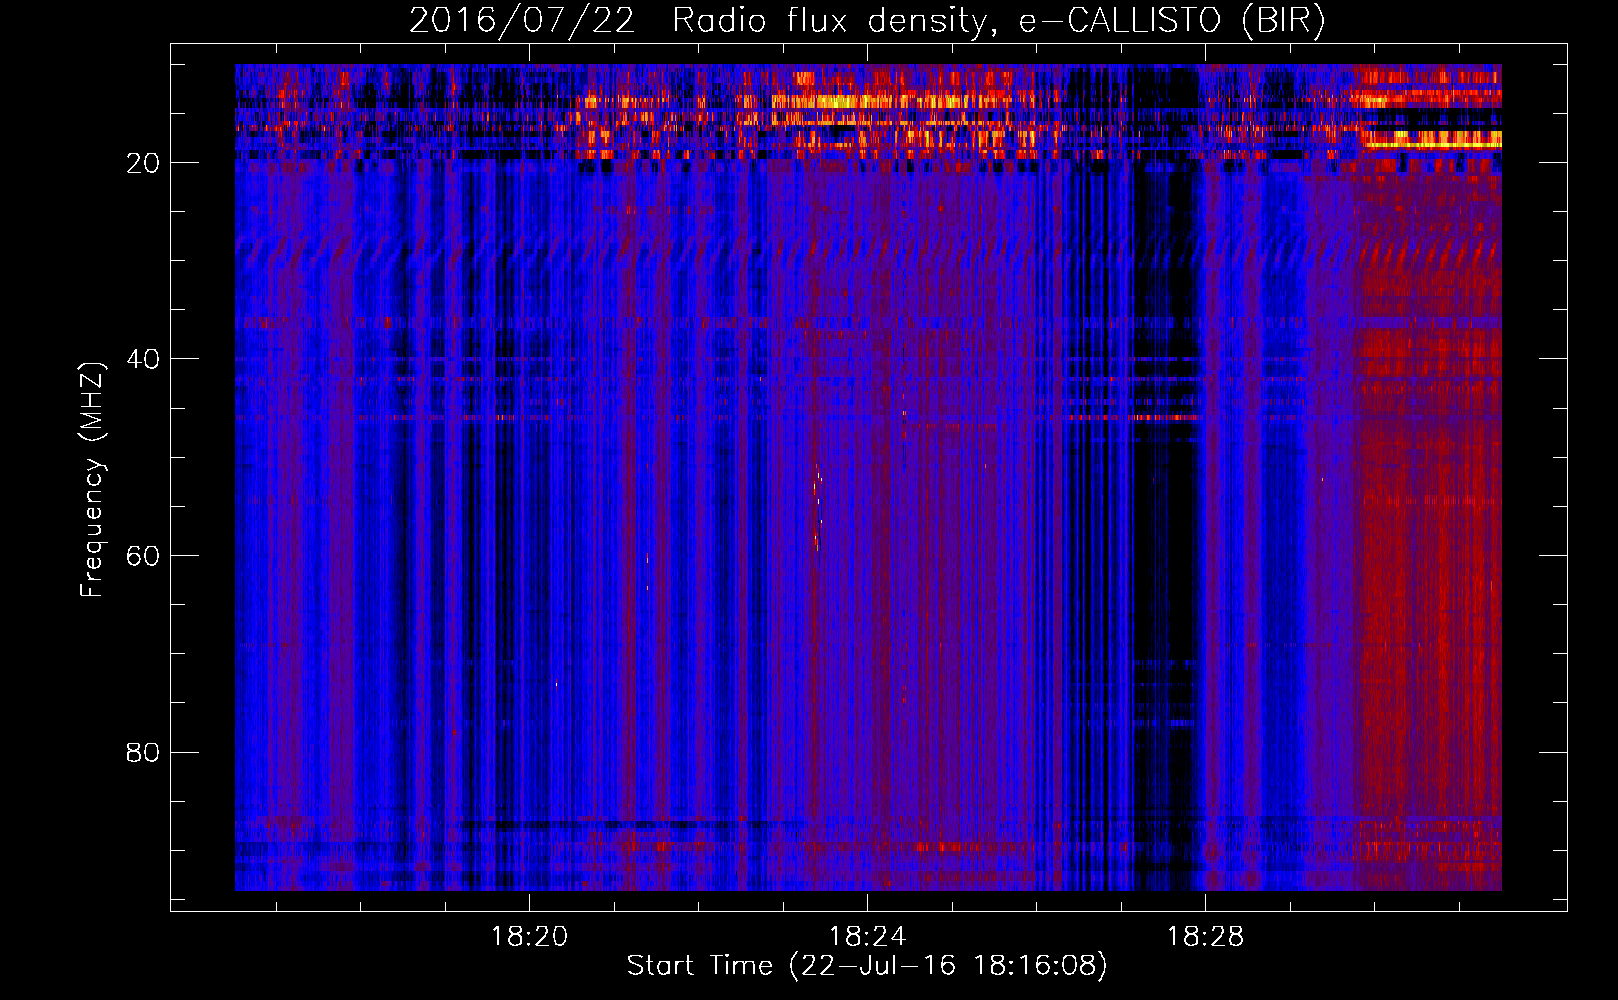
Task: Click the '18:20' time tick label
Action: 529,936
